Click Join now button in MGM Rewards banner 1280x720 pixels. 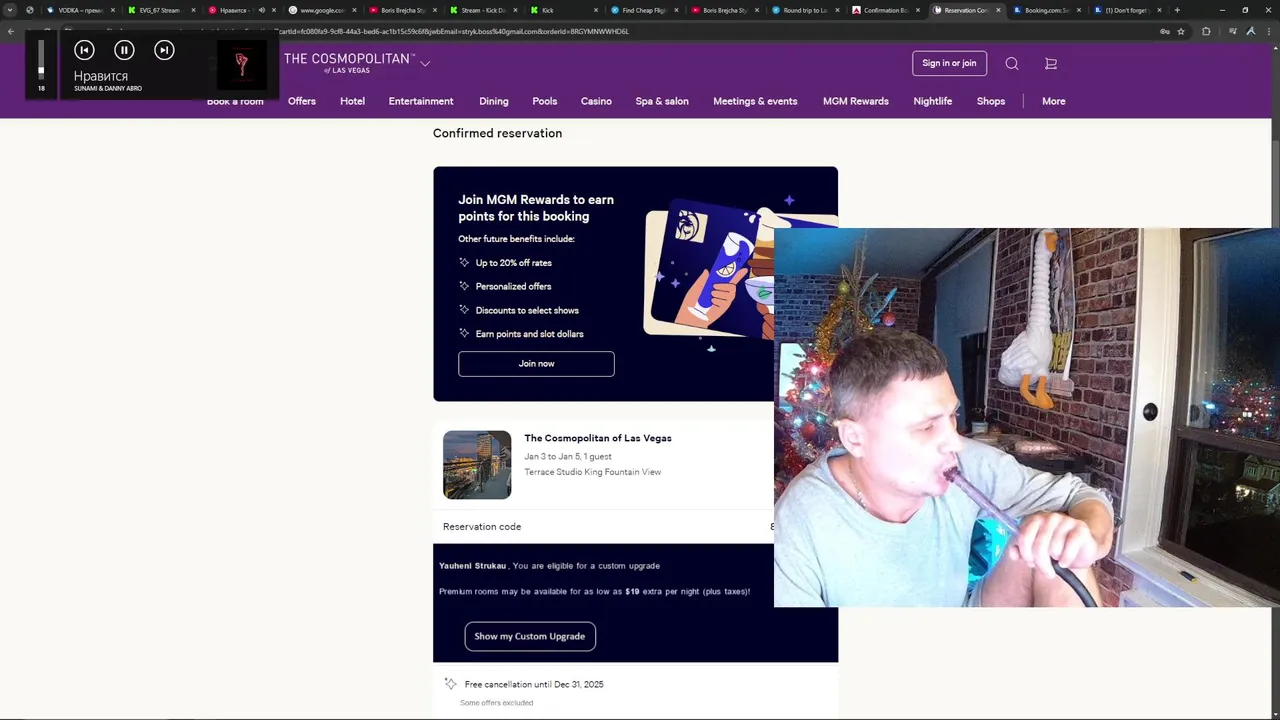[536, 364]
